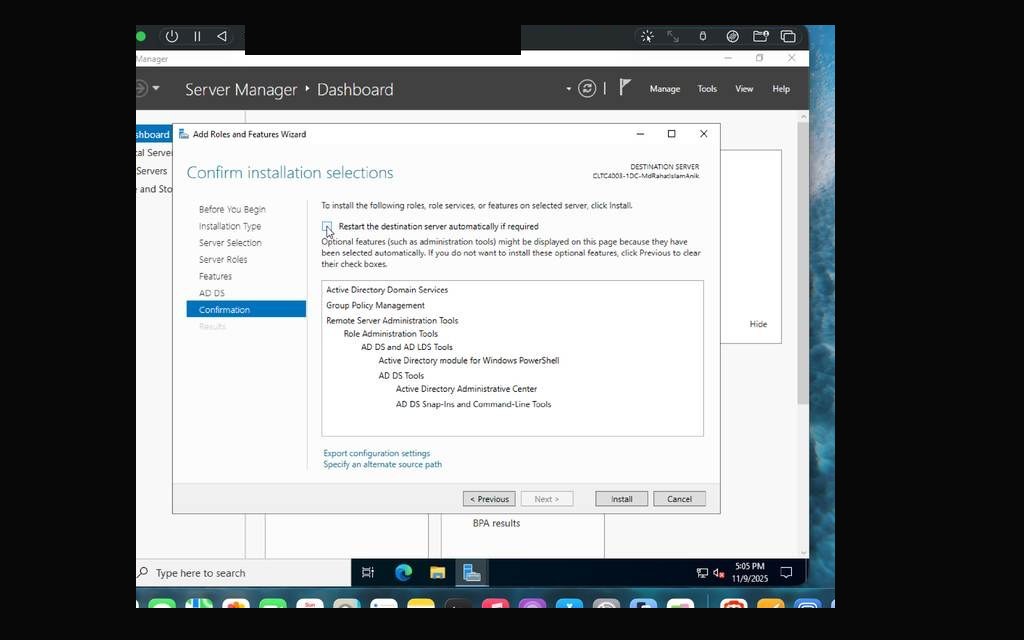The image size is (1024, 640).
Task: Select 'AD DS and AD LDS Tools' entry
Action: click(407, 347)
